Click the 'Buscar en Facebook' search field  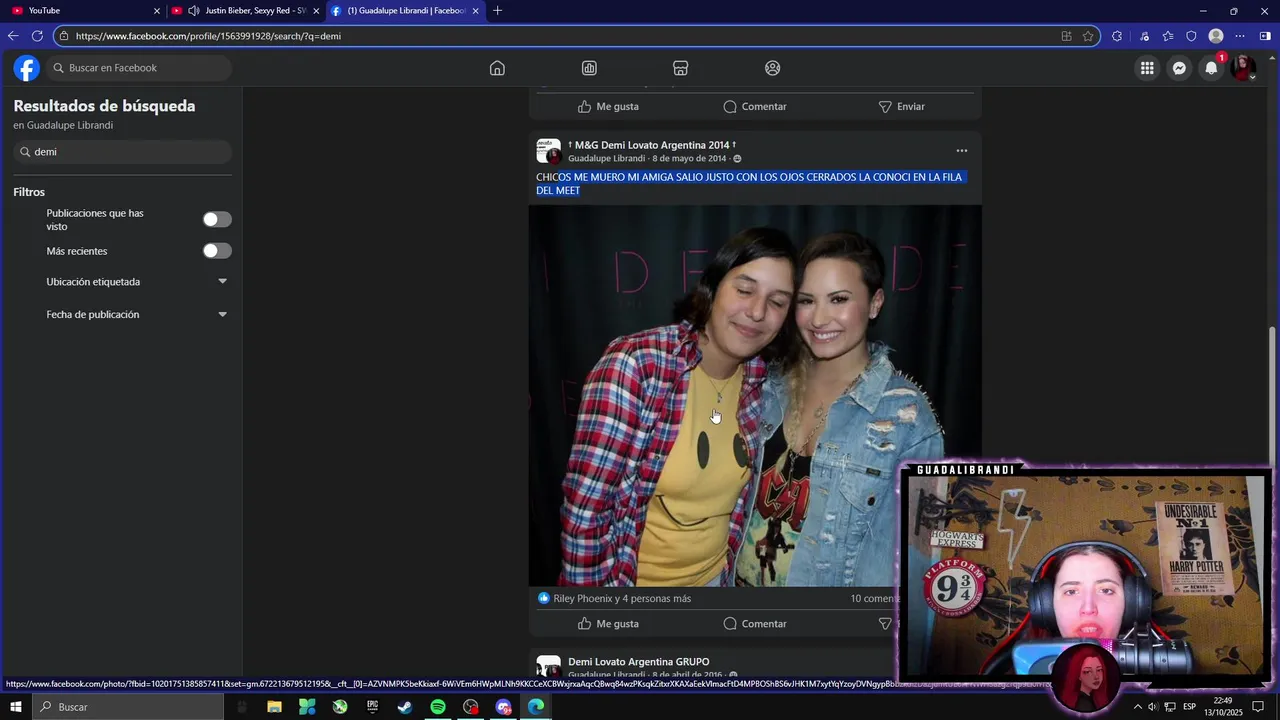click(x=138, y=68)
